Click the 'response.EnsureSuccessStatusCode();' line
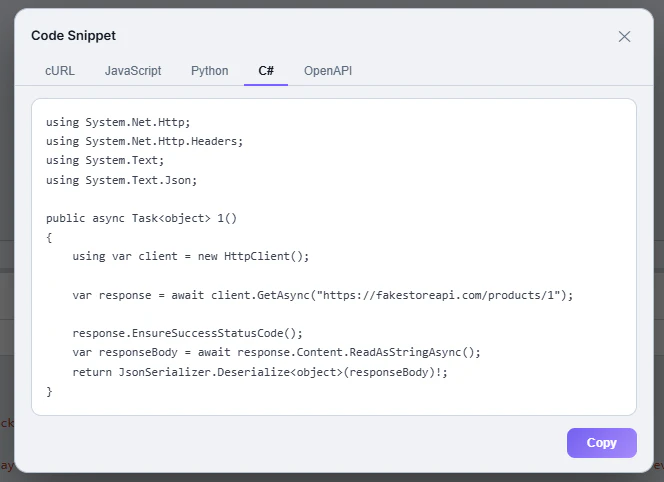 pos(188,333)
